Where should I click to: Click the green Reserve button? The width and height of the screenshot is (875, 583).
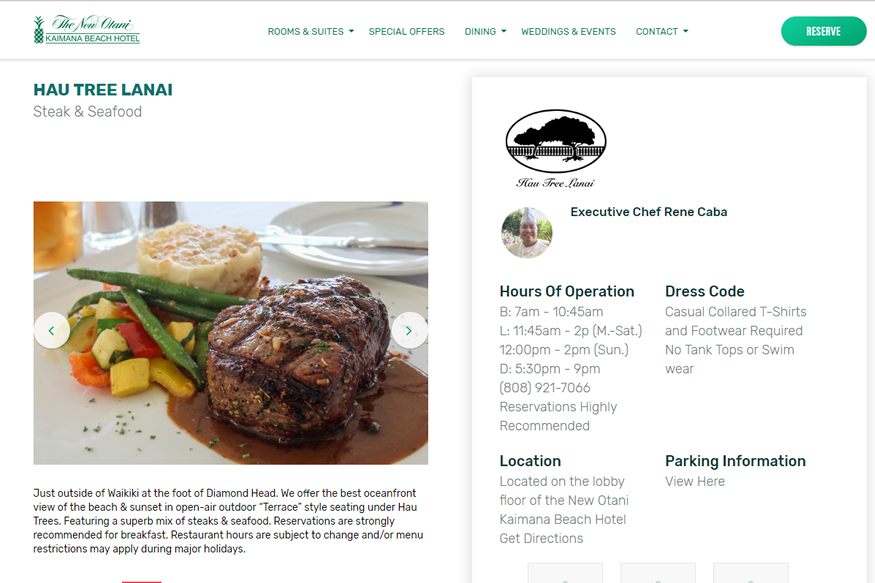824,31
